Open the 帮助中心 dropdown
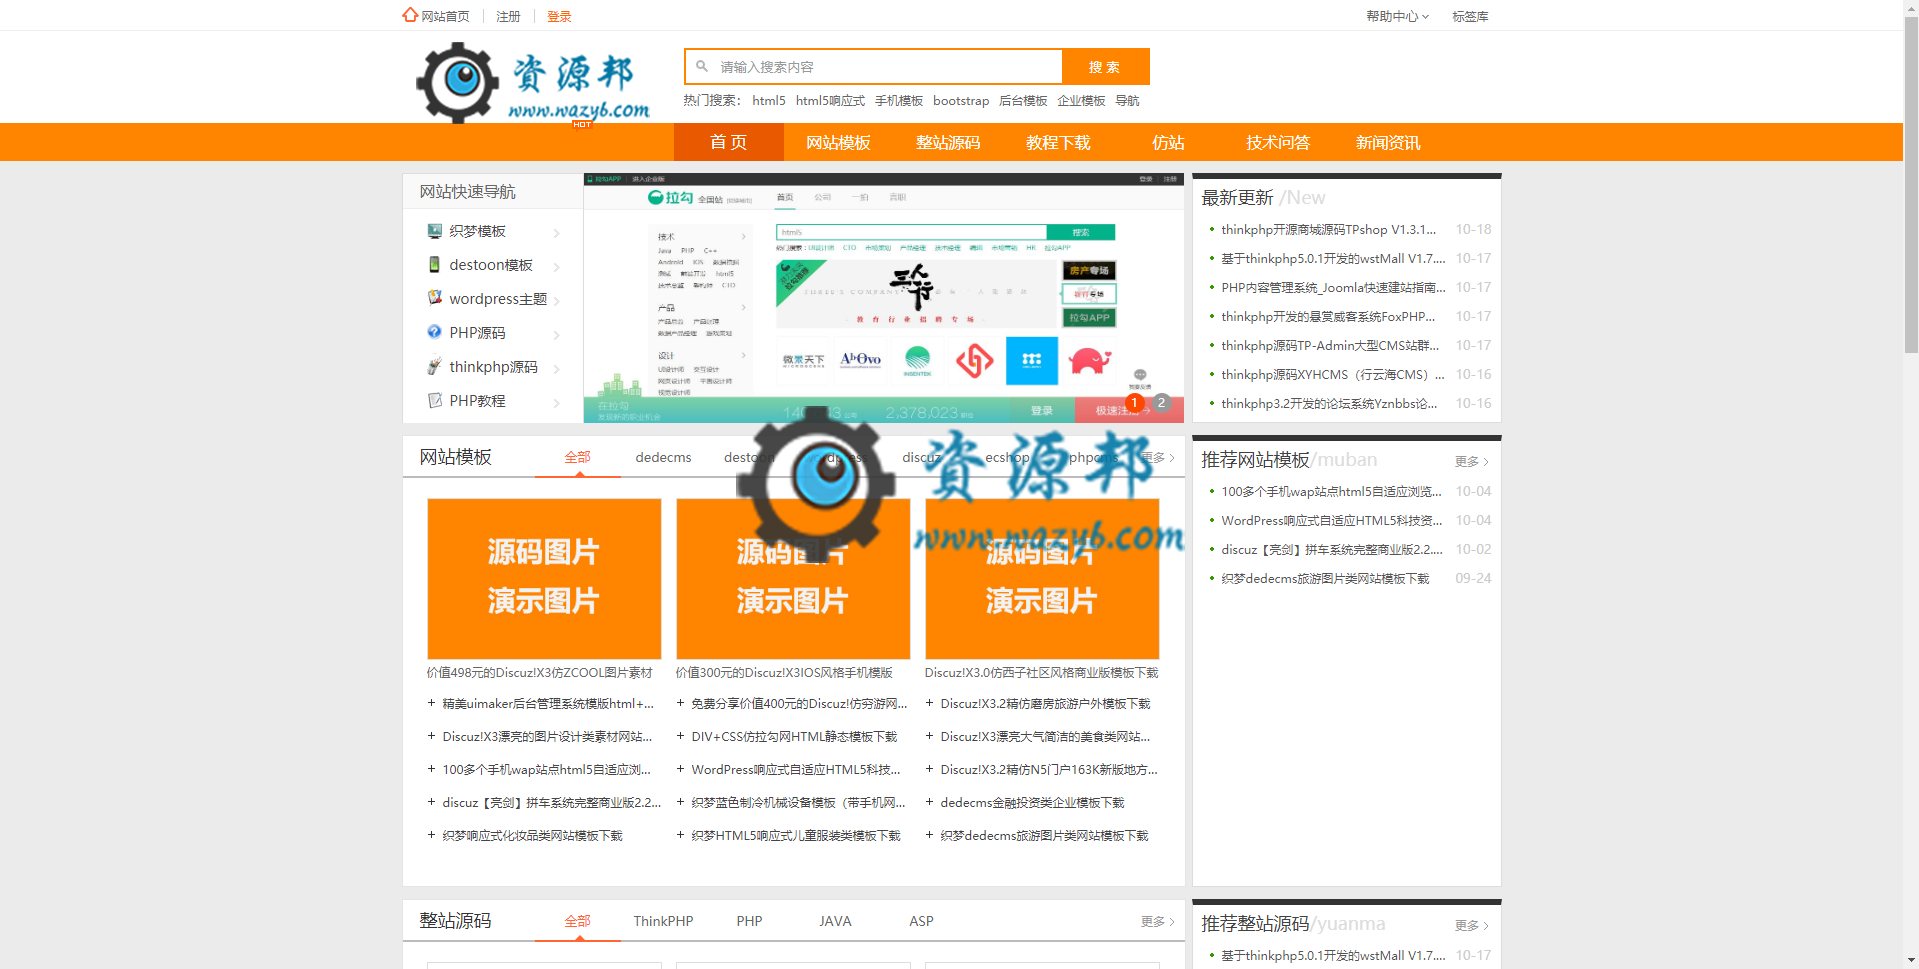1919x969 pixels. click(x=1397, y=16)
